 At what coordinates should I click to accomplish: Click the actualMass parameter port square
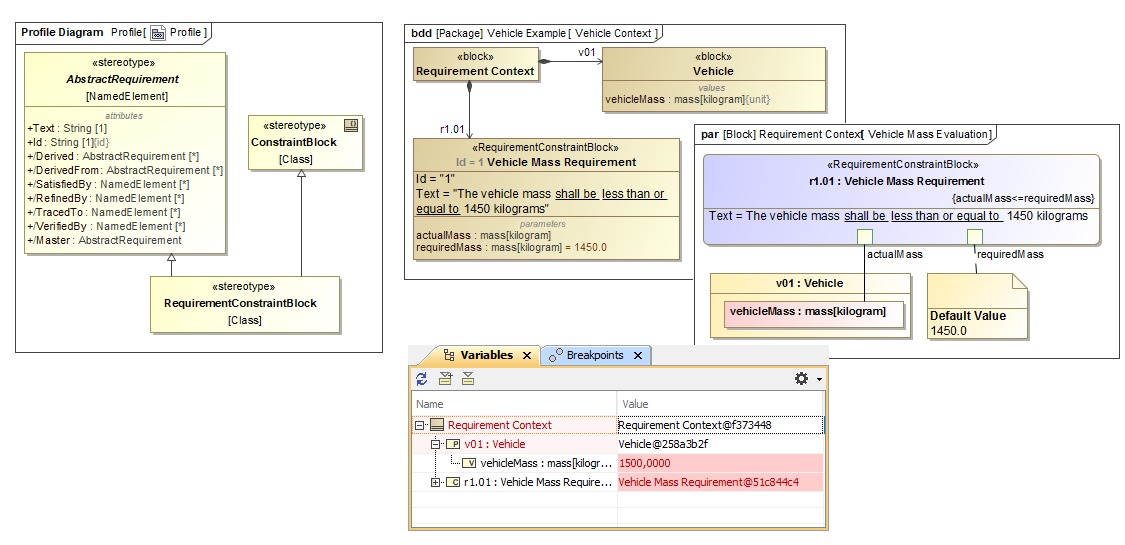click(x=865, y=236)
